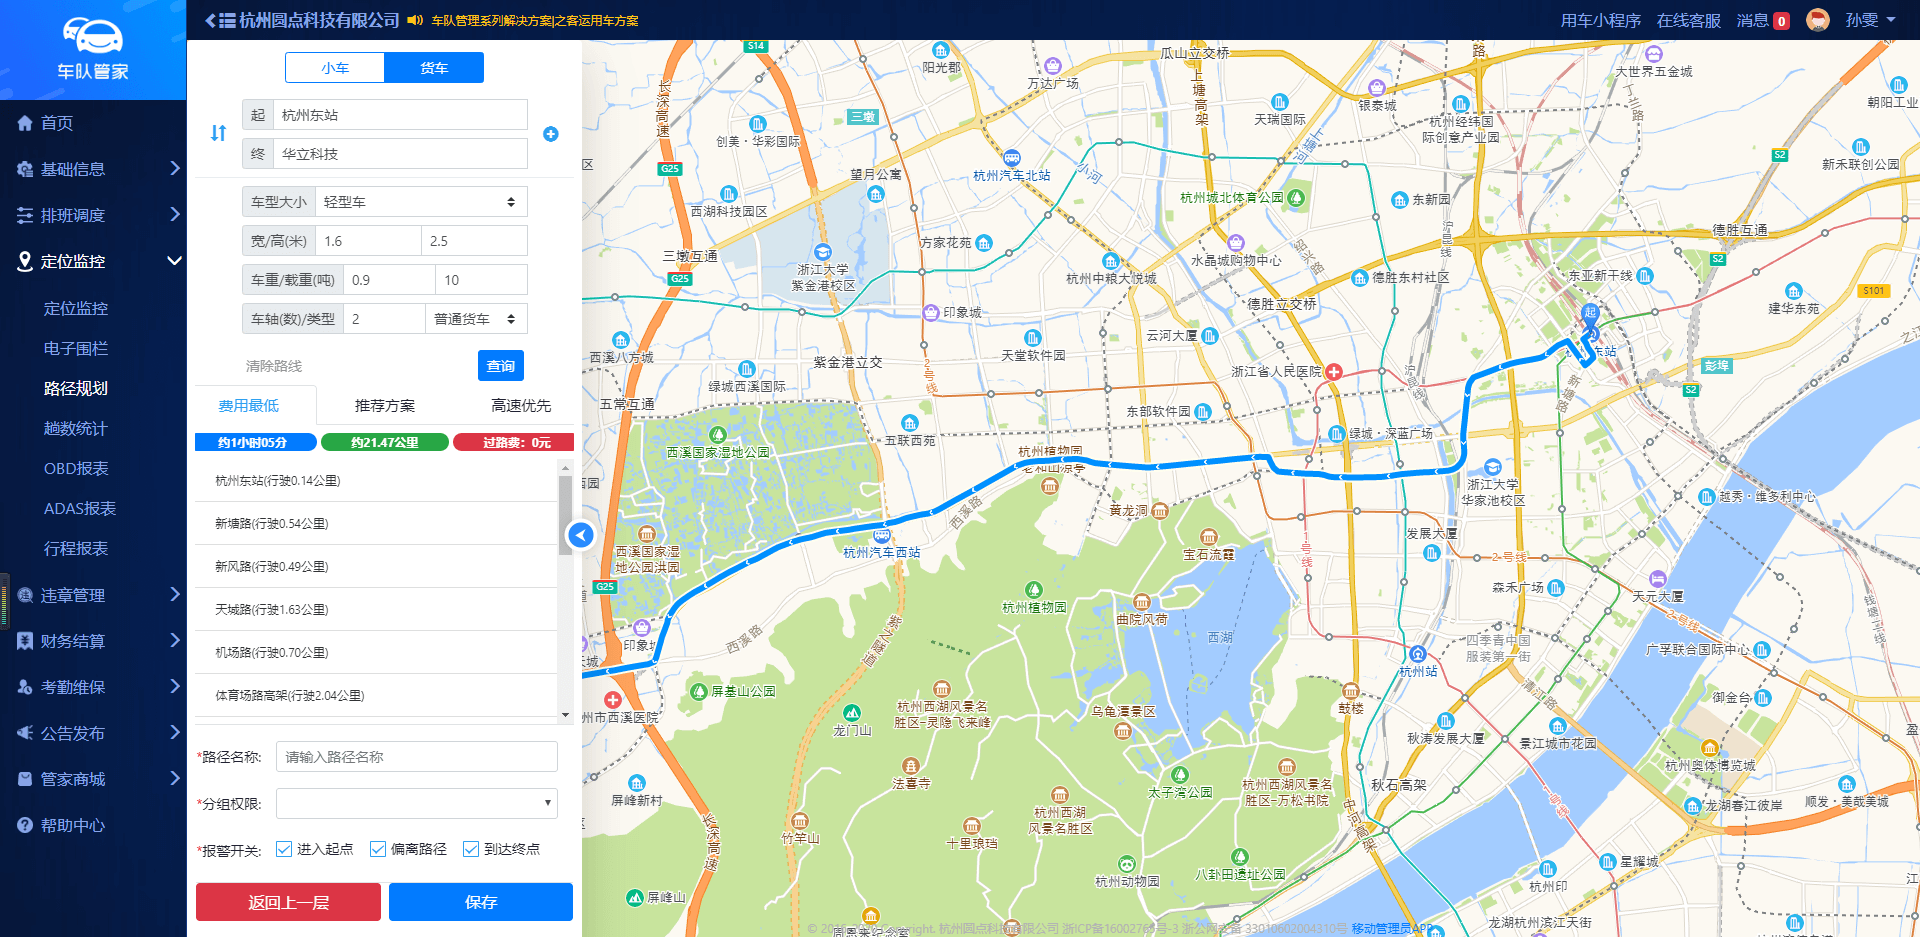This screenshot has height=937, width=1920.
Task: Switch to the 小车 tab
Action: [x=335, y=68]
